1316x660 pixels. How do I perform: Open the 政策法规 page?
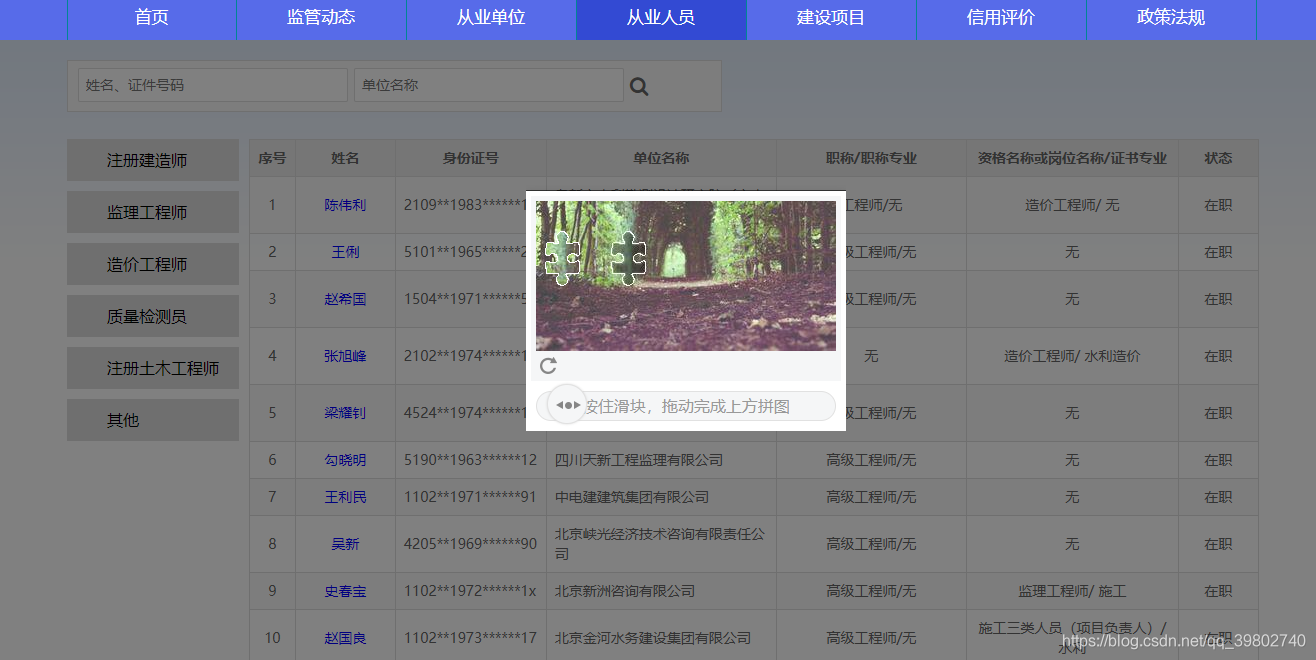click(1171, 19)
